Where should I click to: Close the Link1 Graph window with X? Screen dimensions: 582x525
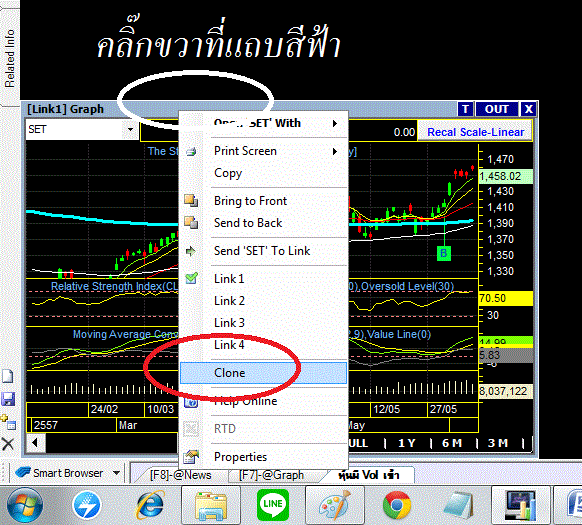[x=528, y=109]
